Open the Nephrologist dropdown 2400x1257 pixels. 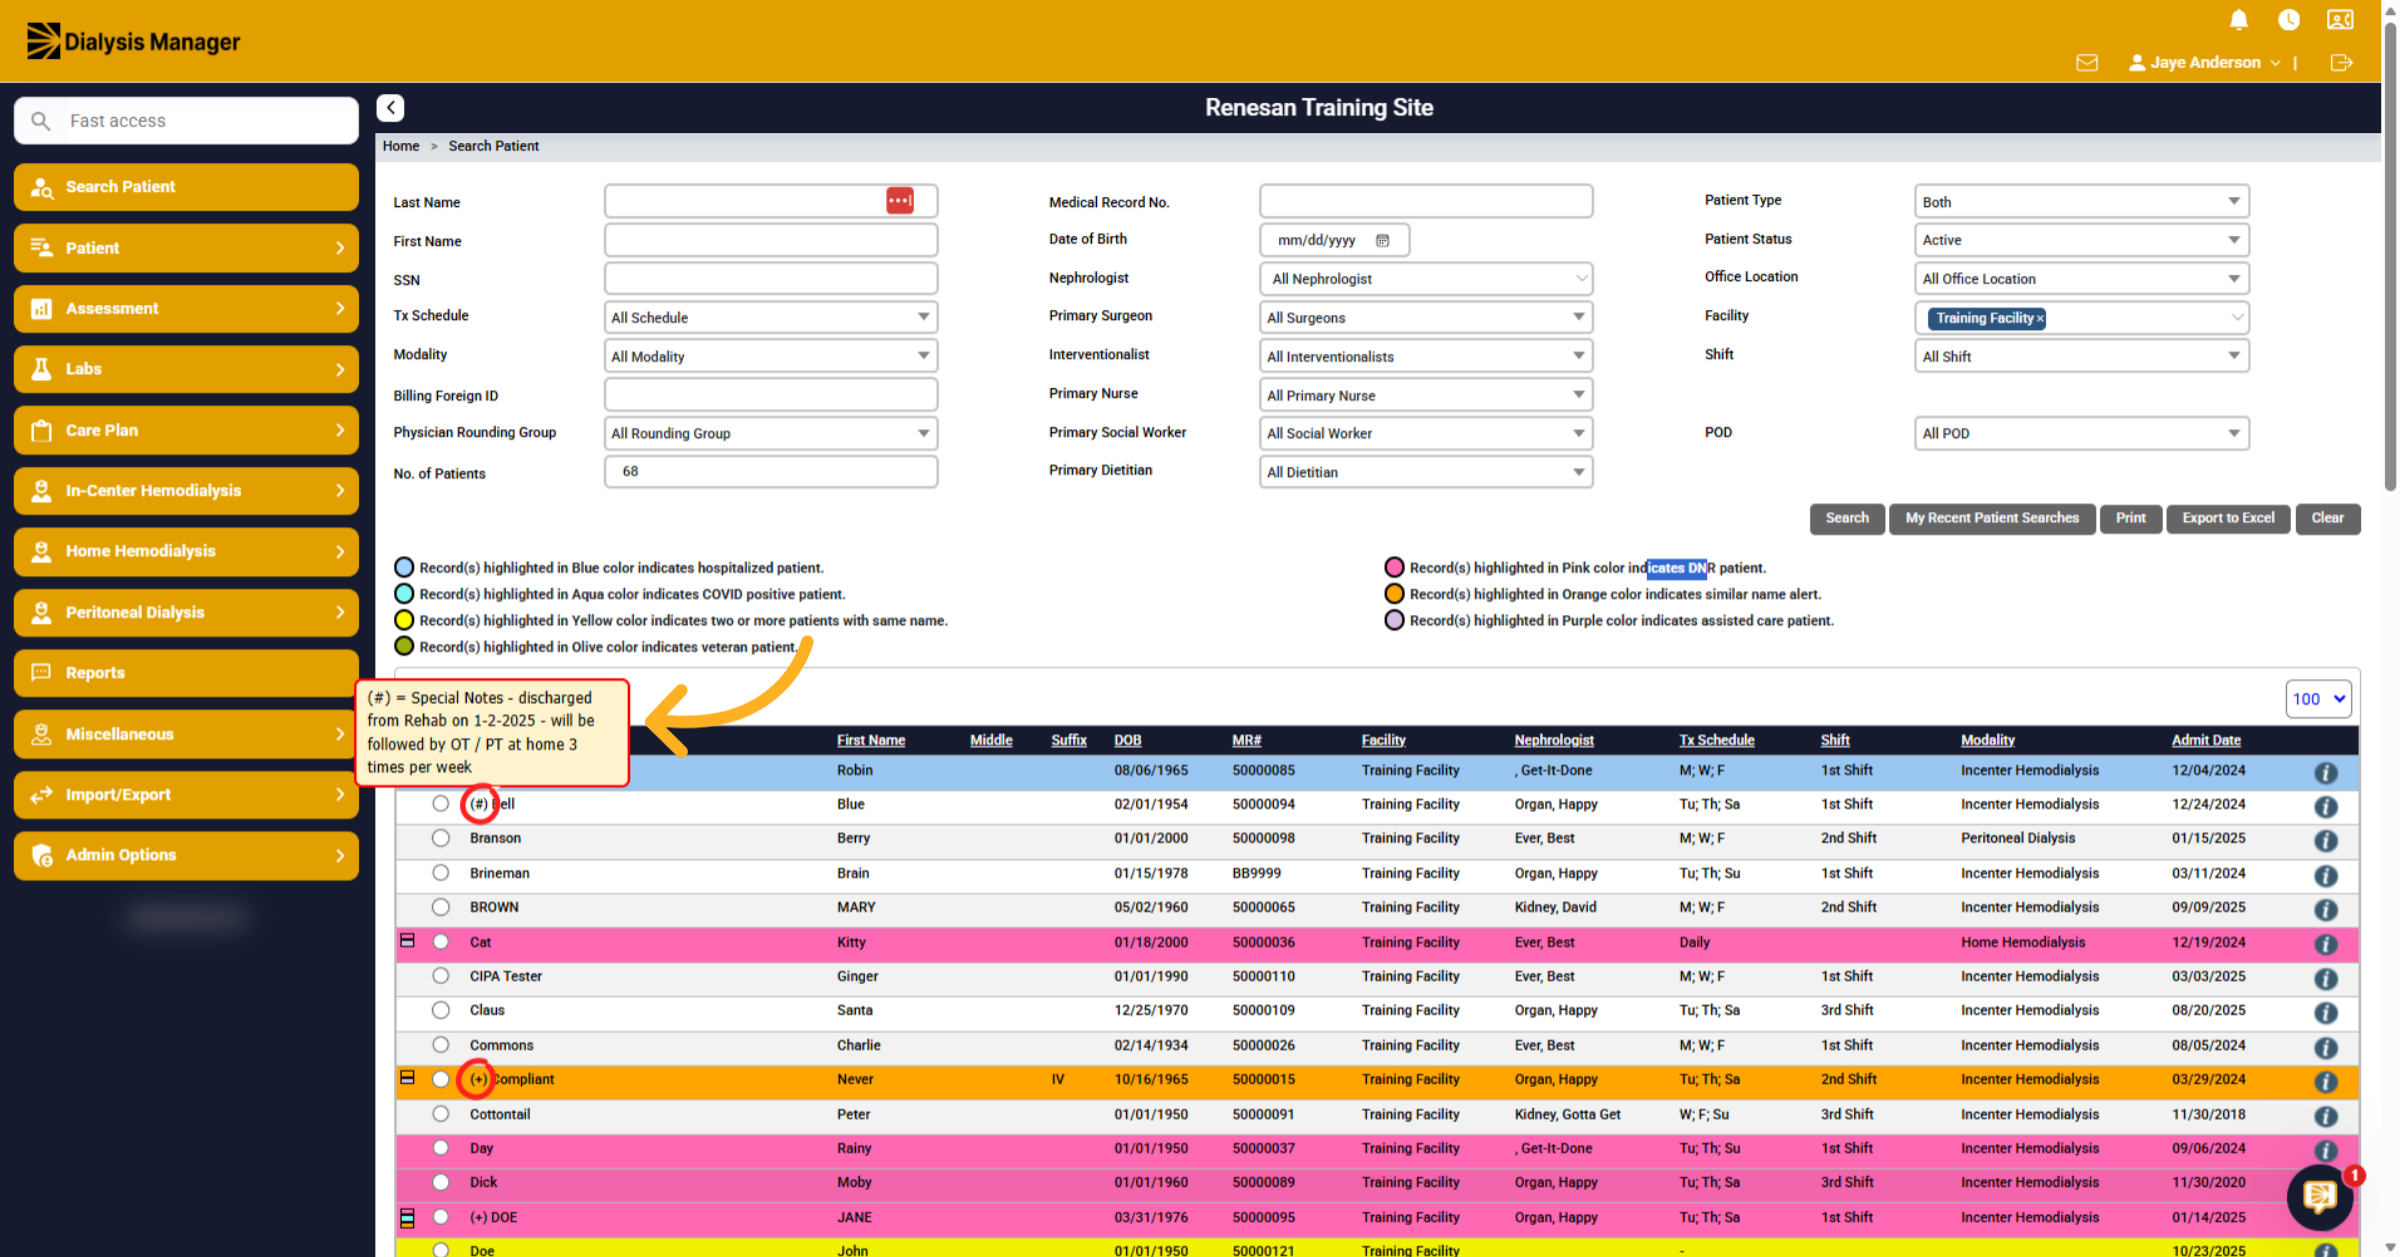(1425, 279)
